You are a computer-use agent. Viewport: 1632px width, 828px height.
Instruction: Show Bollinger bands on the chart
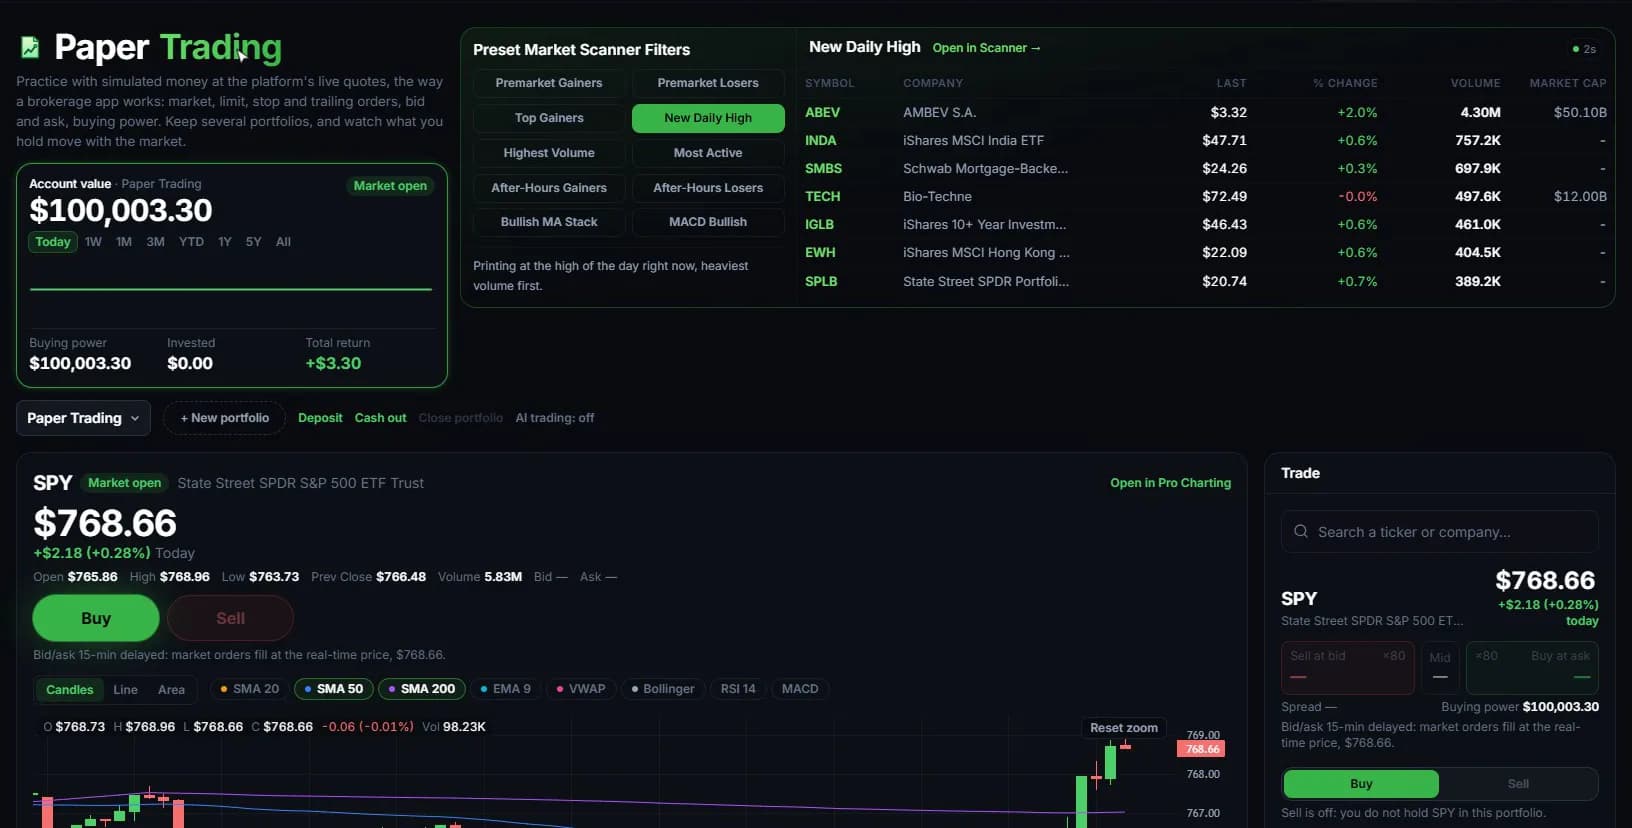663,689
